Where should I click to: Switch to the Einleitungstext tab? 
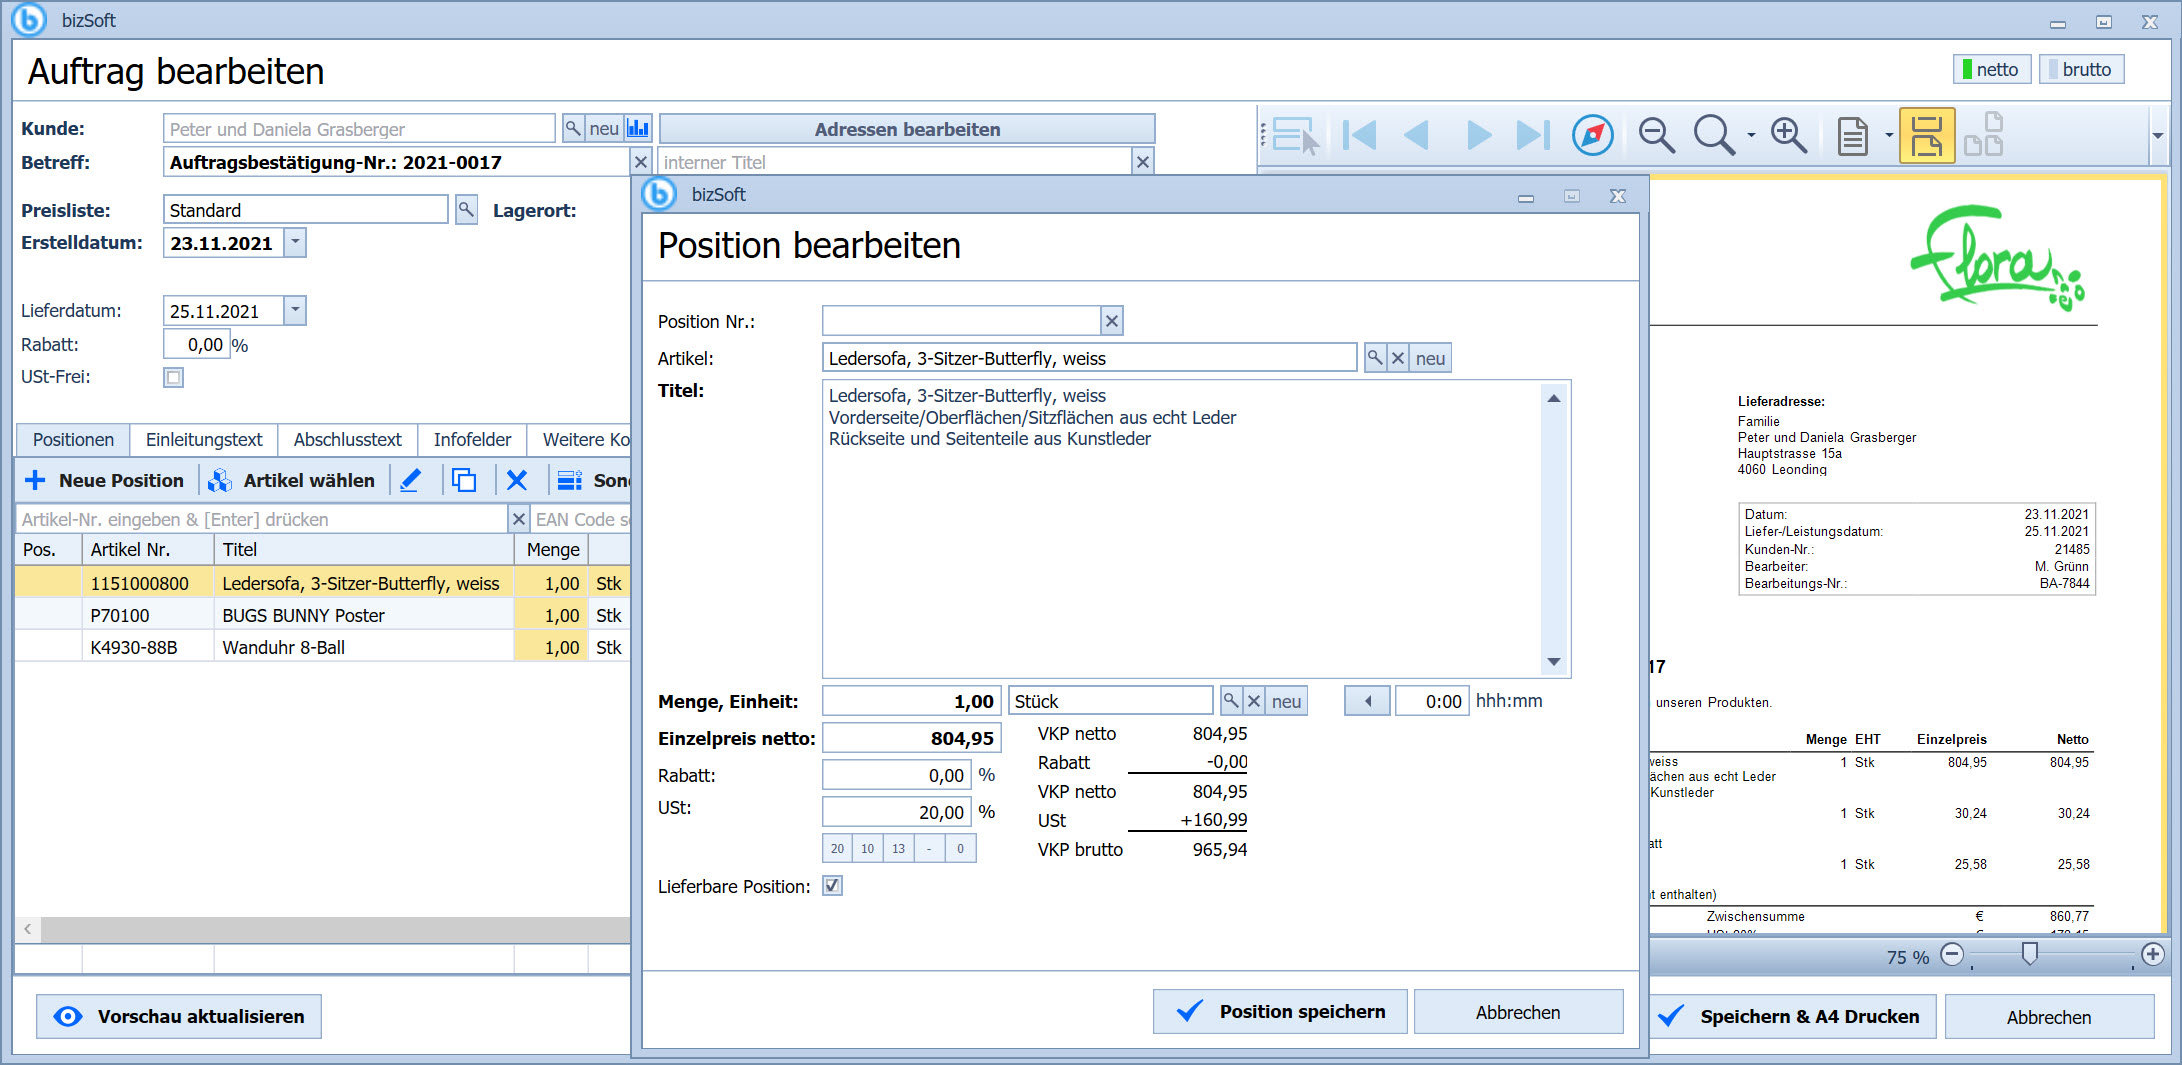(x=204, y=439)
